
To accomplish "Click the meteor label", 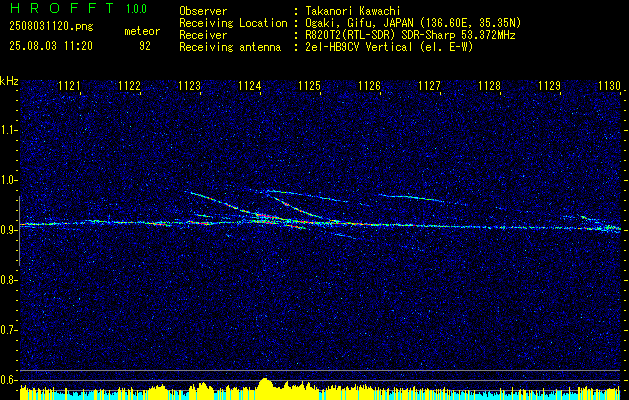I will point(142,31).
